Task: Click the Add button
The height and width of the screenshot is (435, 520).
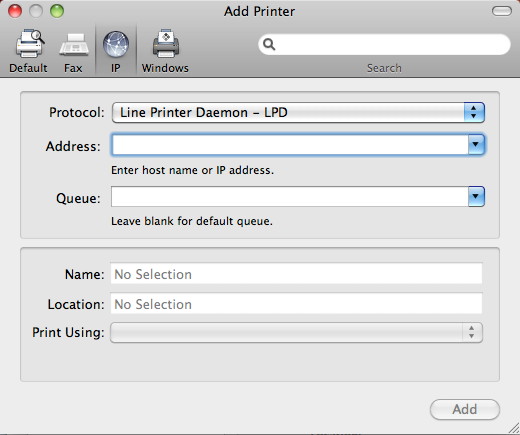Action: 465,409
